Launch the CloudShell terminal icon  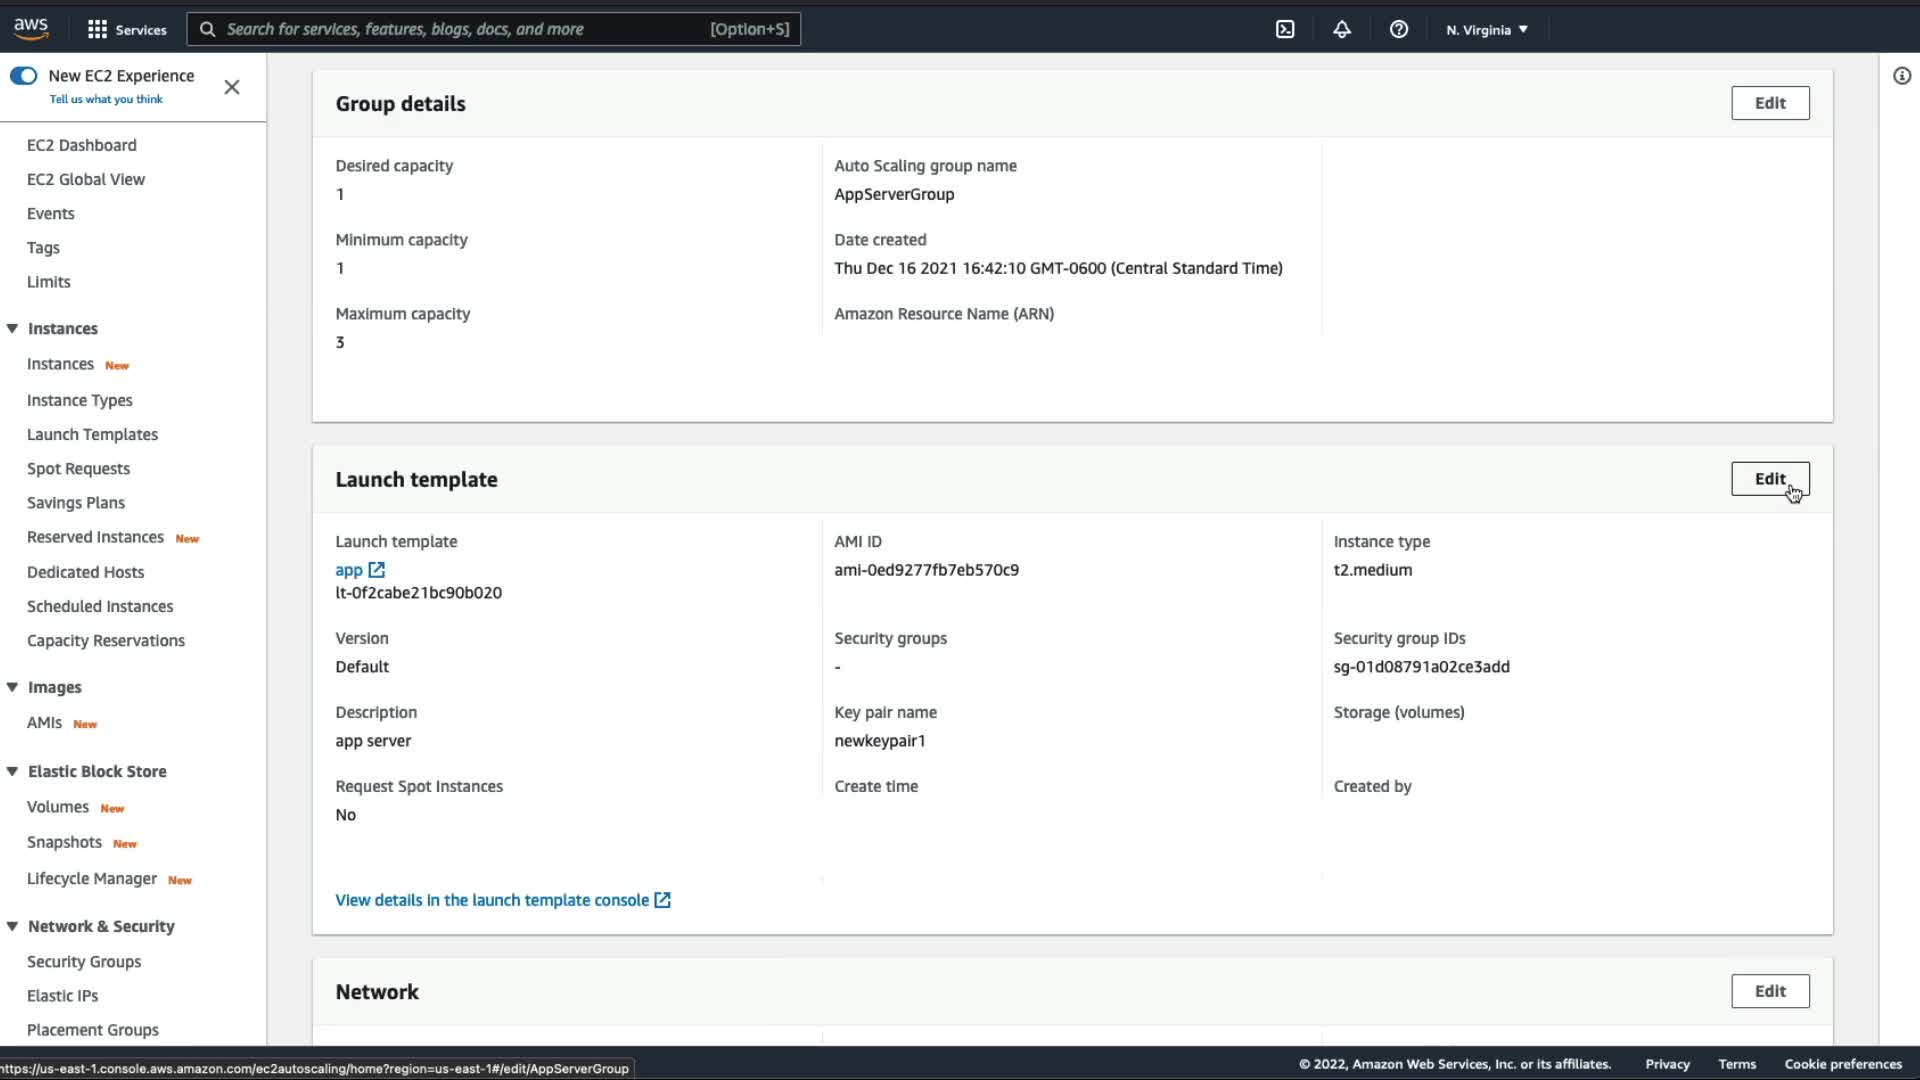(x=1285, y=29)
